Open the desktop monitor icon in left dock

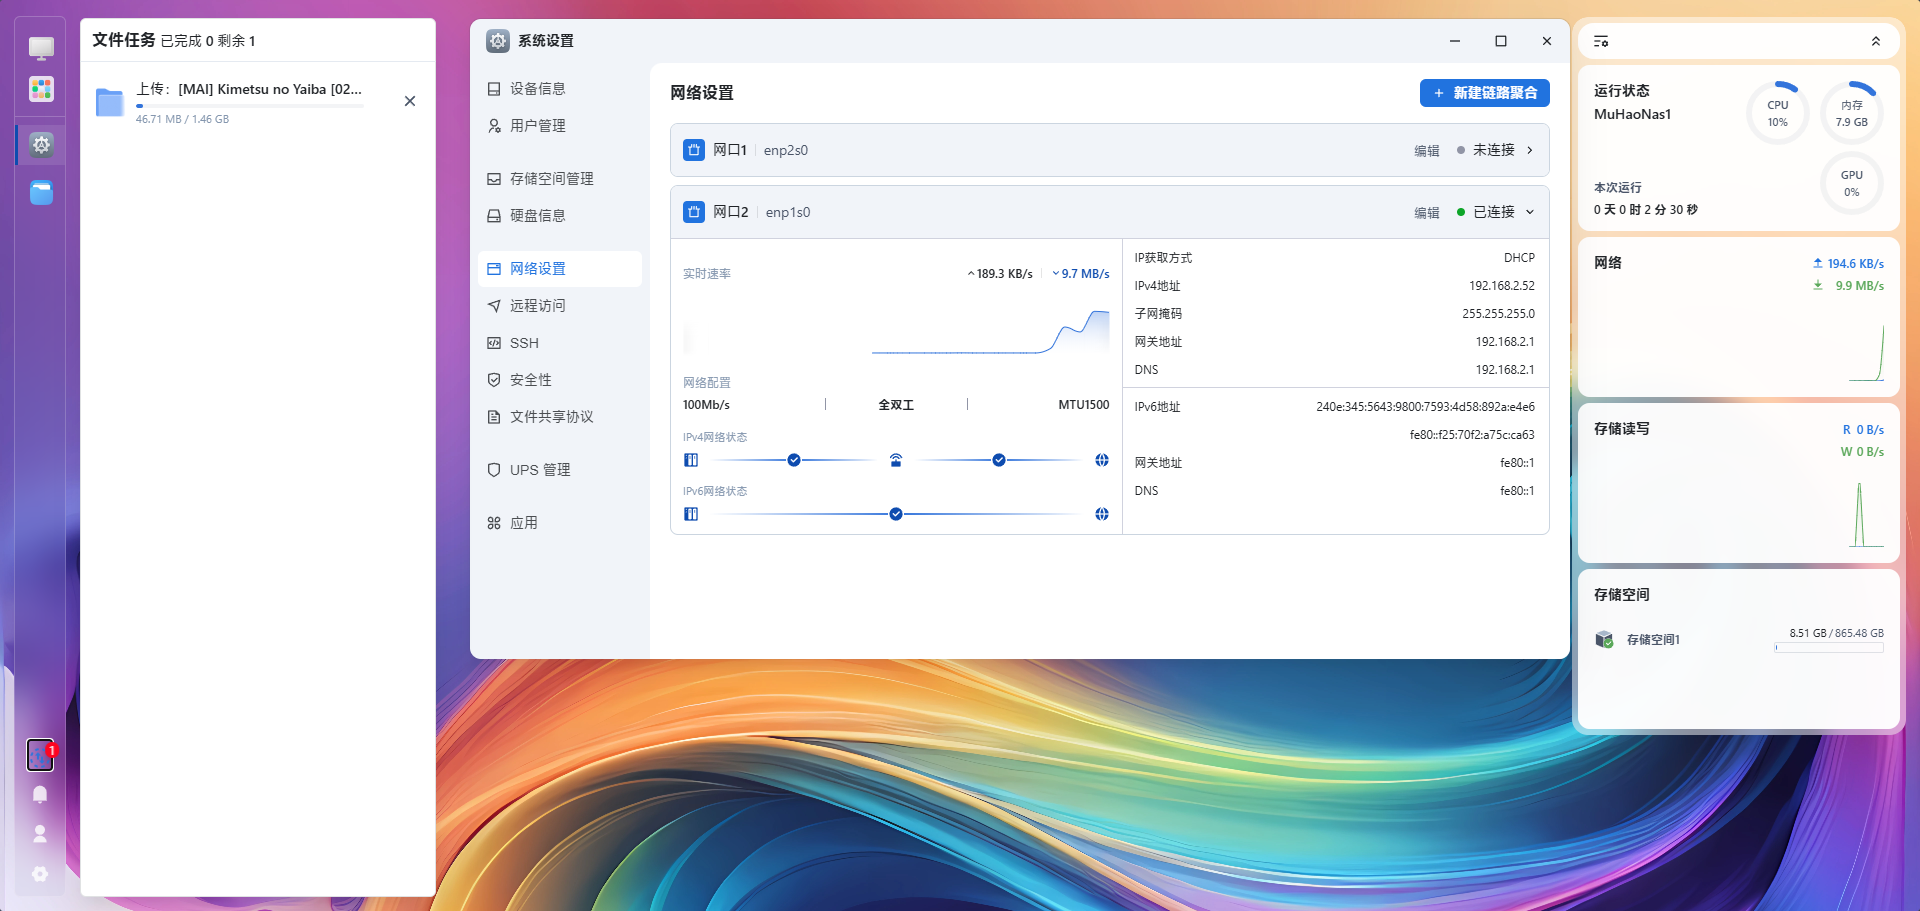point(41,47)
